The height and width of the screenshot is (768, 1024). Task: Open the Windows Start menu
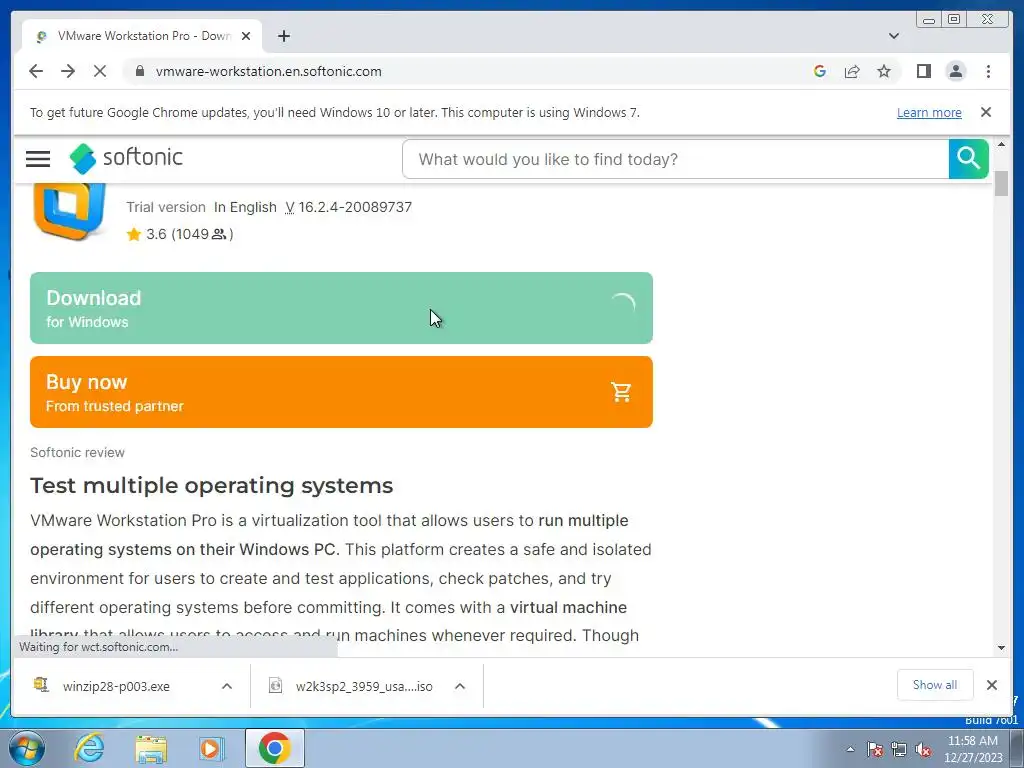(27, 748)
